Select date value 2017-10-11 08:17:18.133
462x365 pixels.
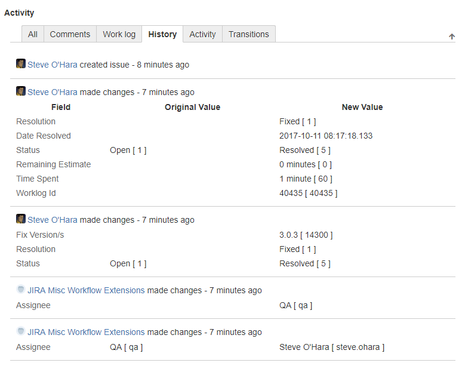(326, 136)
